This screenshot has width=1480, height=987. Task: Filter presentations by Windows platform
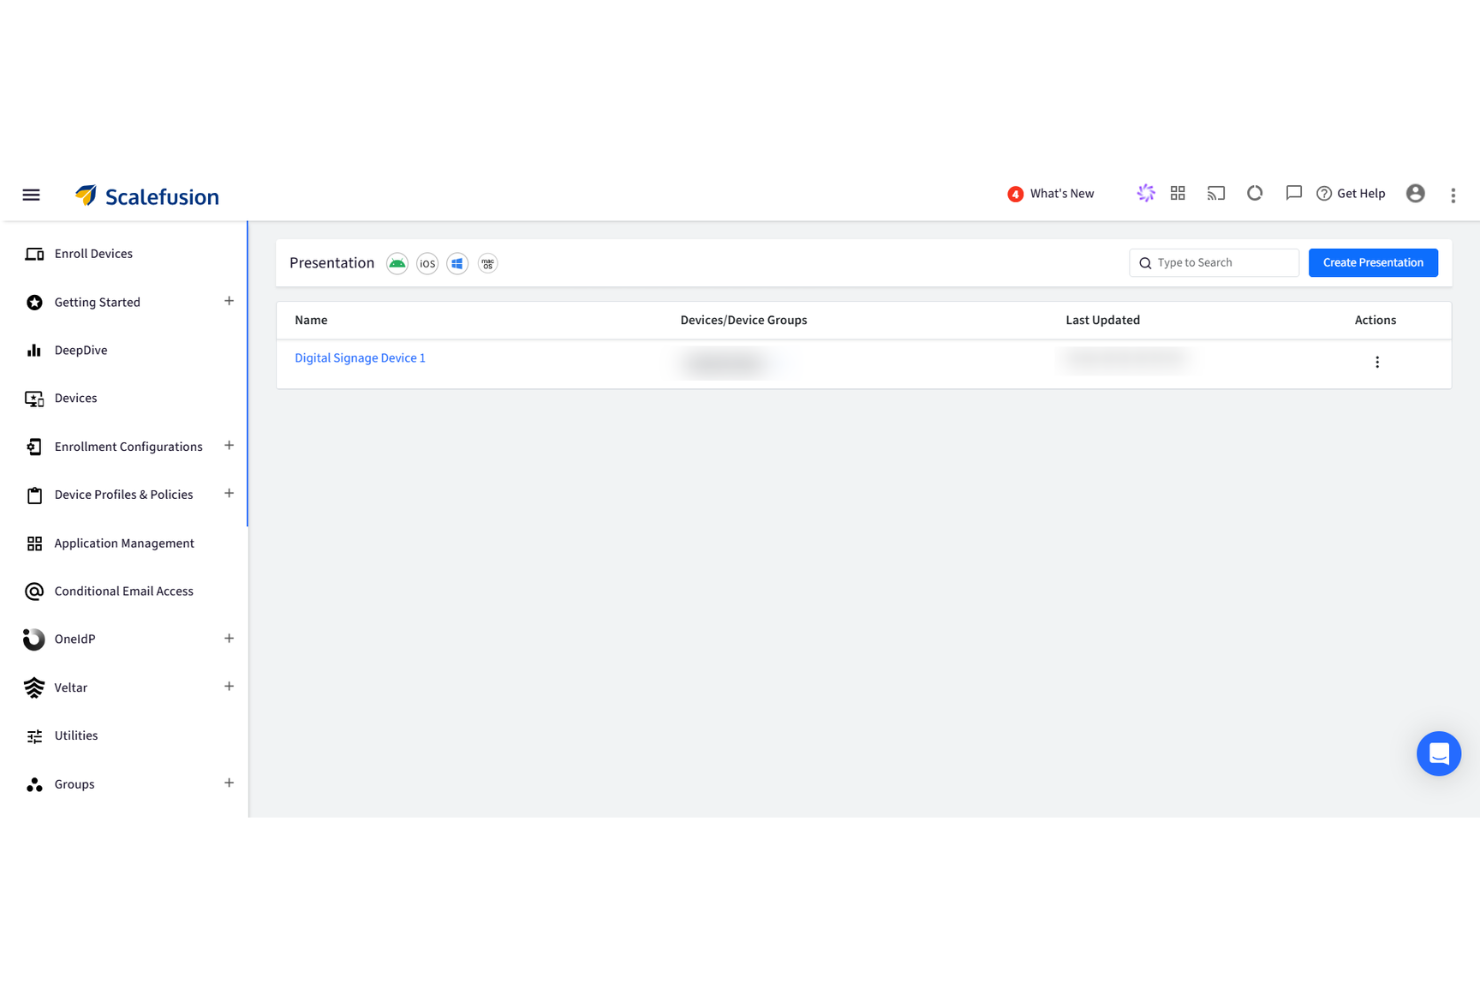tap(457, 263)
